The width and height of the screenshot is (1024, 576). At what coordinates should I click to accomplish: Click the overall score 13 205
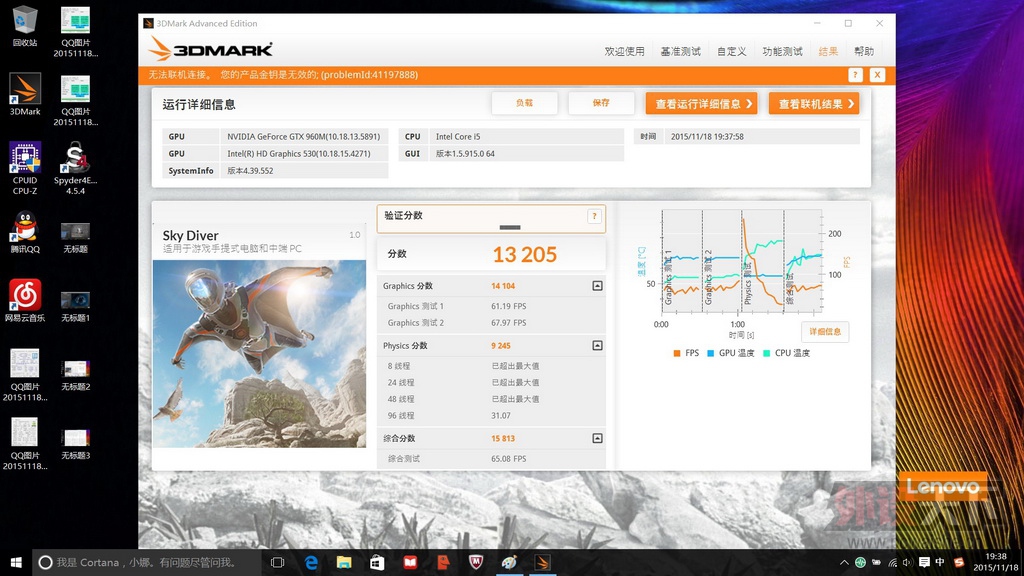524,255
